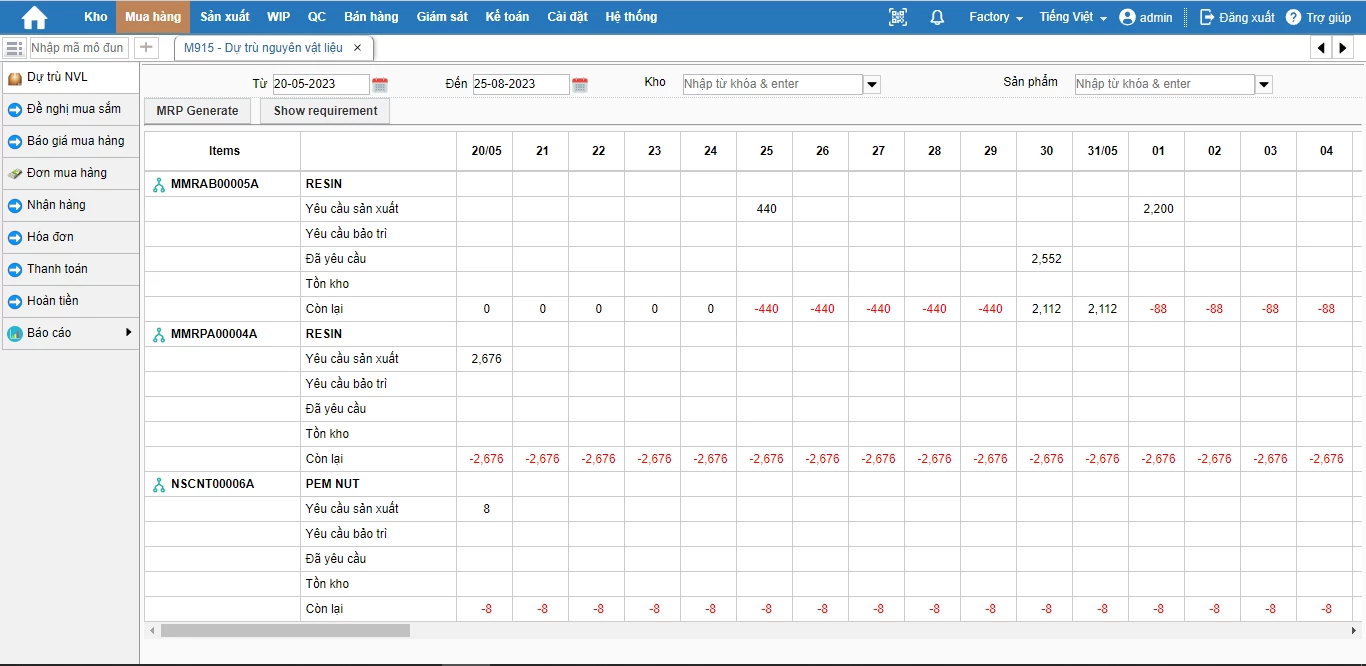Open the QC menu
Screen dimensions: 1366x666
coord(317,17)
